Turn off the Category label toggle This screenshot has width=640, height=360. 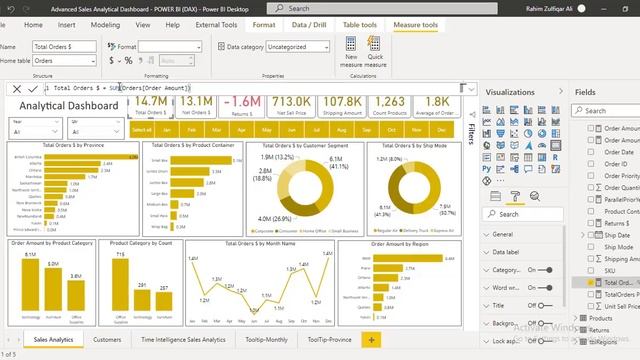pos(545,270)
